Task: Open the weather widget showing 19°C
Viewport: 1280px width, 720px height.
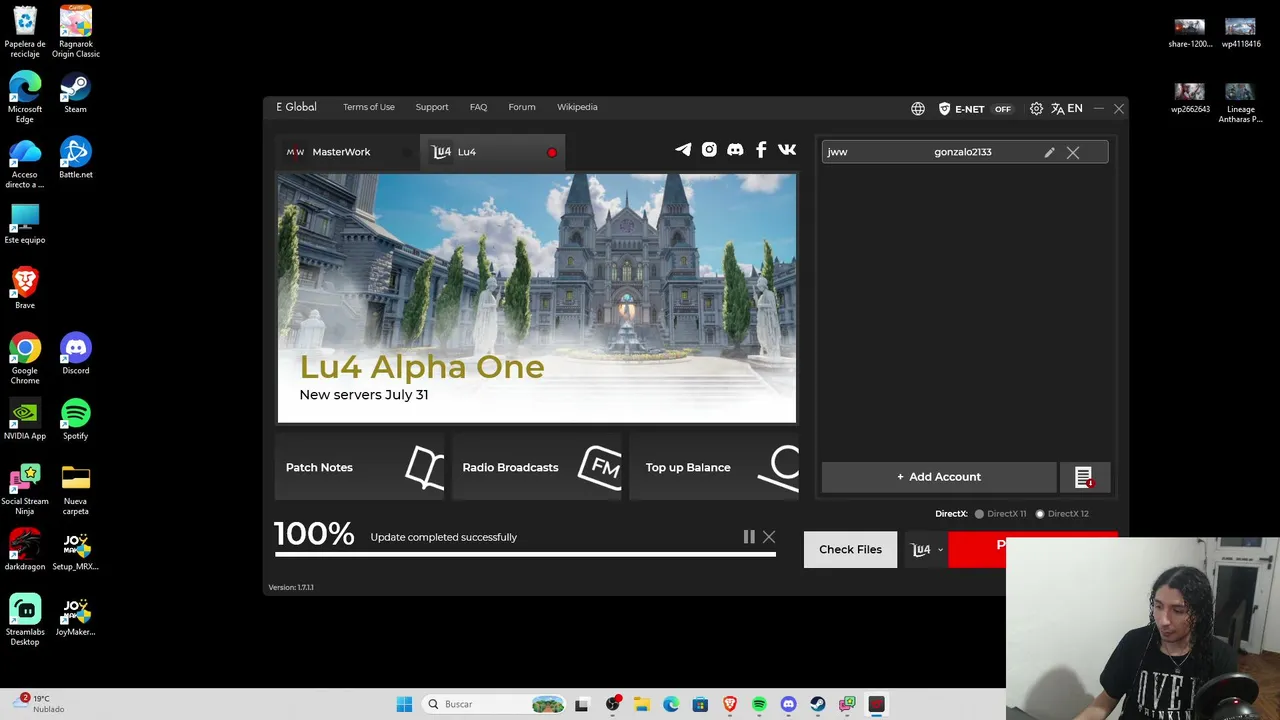Action: coord(40,704)
